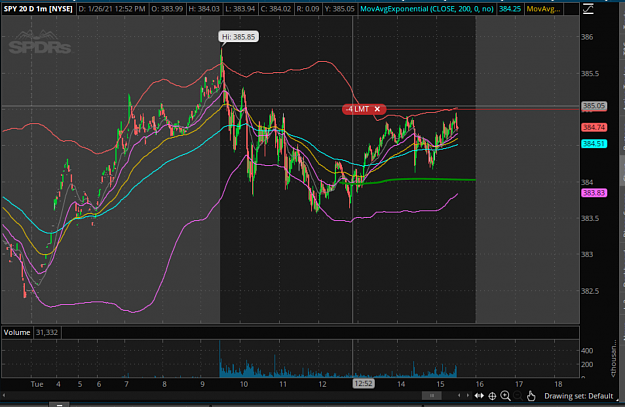
Task: Open the chart mode icon at top right
Action: 588,9
